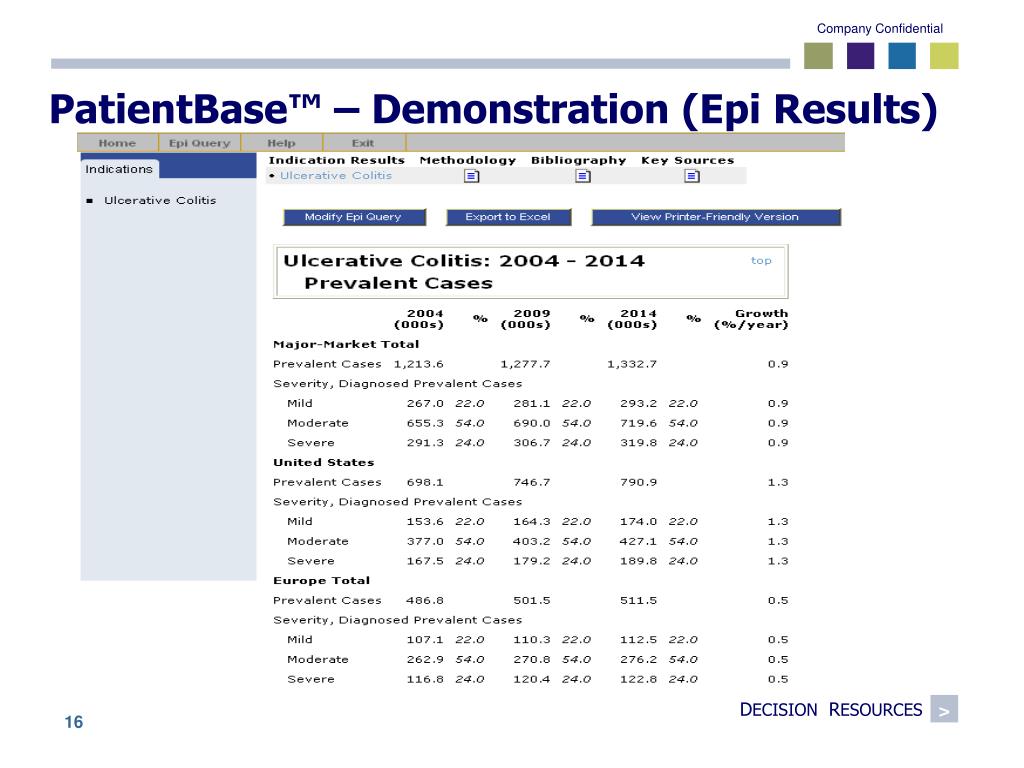Select the 1,332.7 value for 2014
Image resolution: width=1024 pixels, height=768 pixels.
point(632,364)
